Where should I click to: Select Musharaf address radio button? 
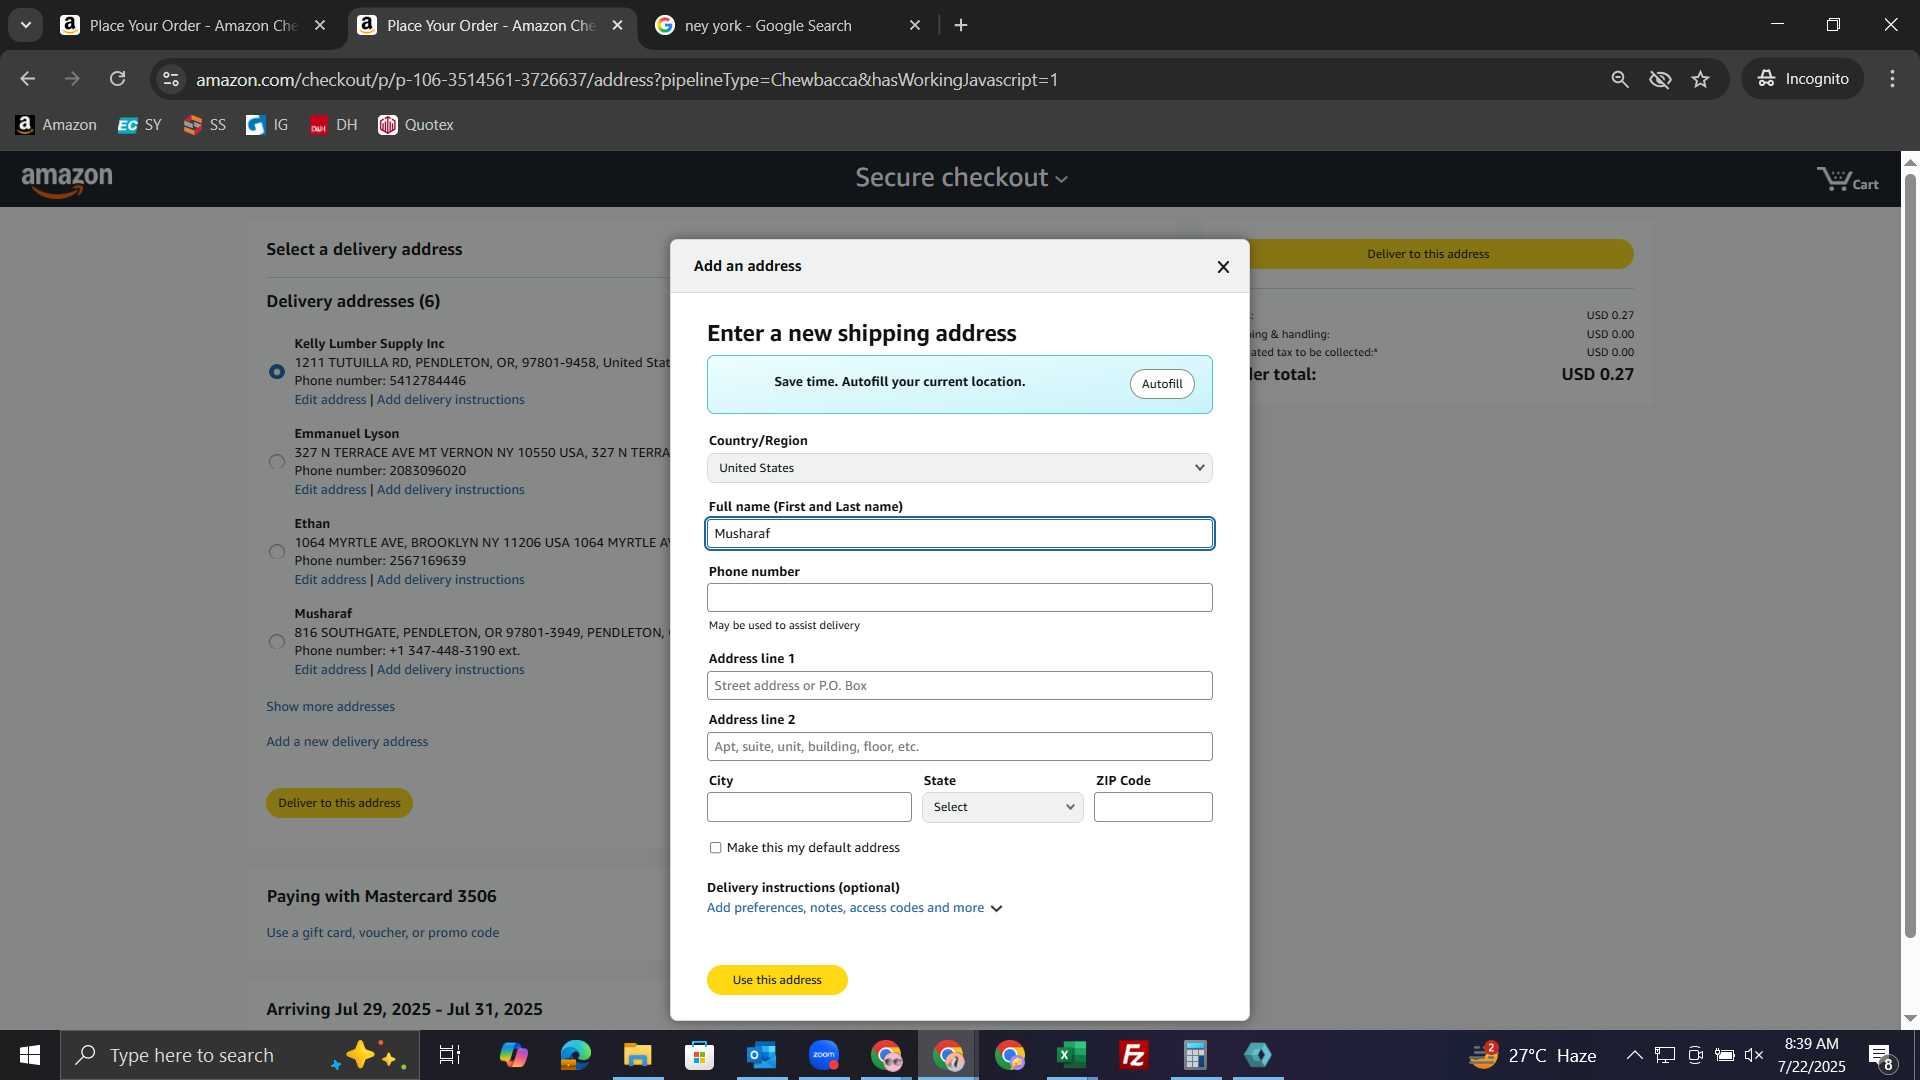click(x=277, y=642)
